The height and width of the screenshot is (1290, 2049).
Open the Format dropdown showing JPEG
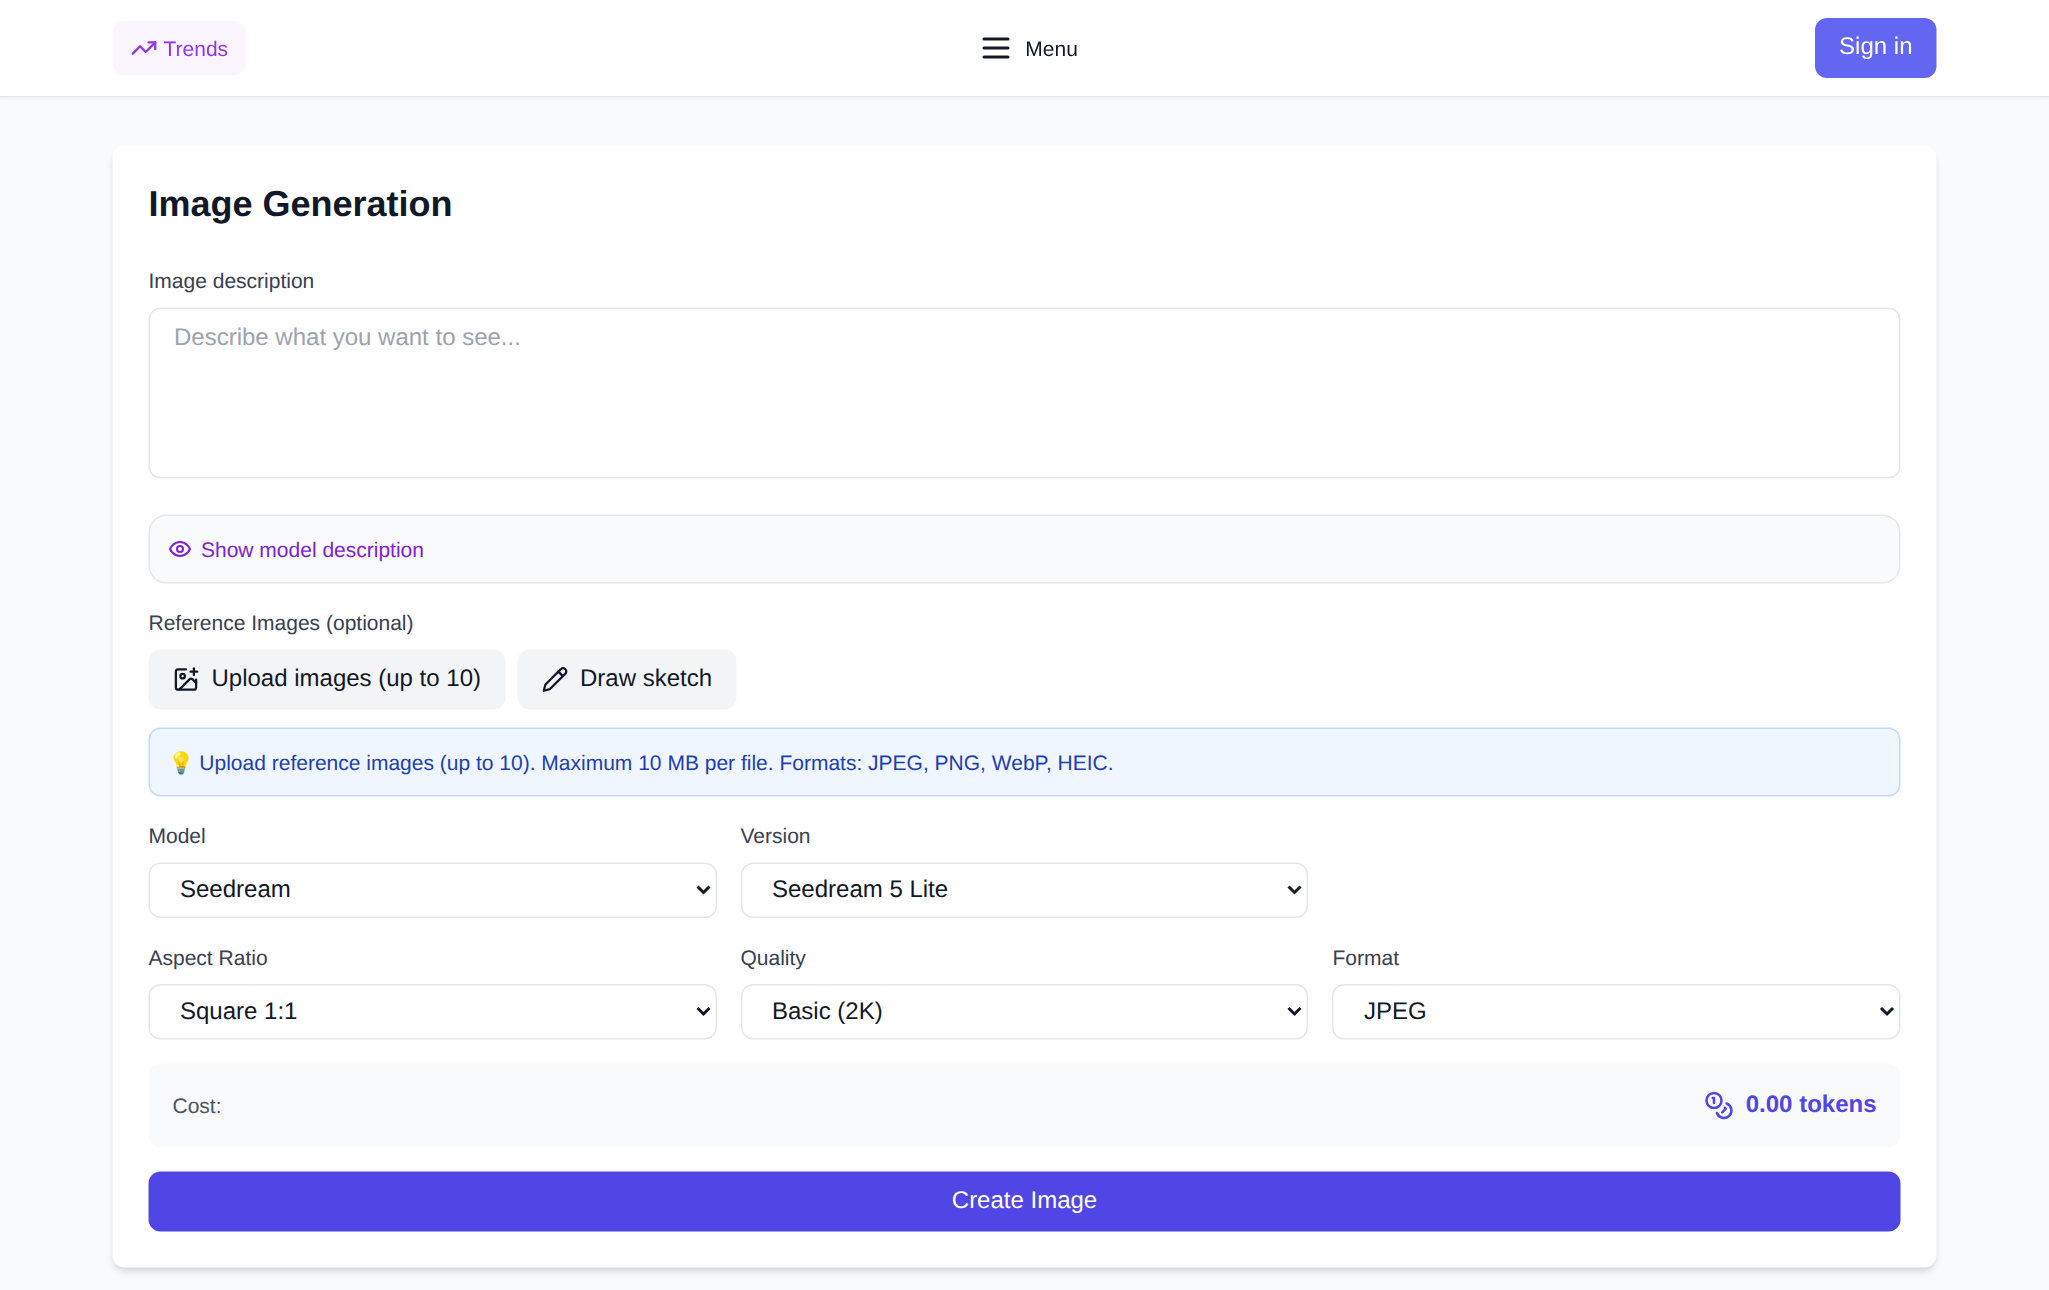point(1616,1011)
